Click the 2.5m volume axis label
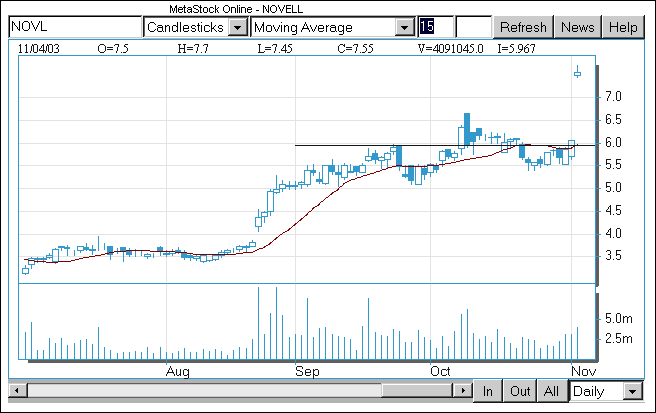656x413 pixels. 619,339
